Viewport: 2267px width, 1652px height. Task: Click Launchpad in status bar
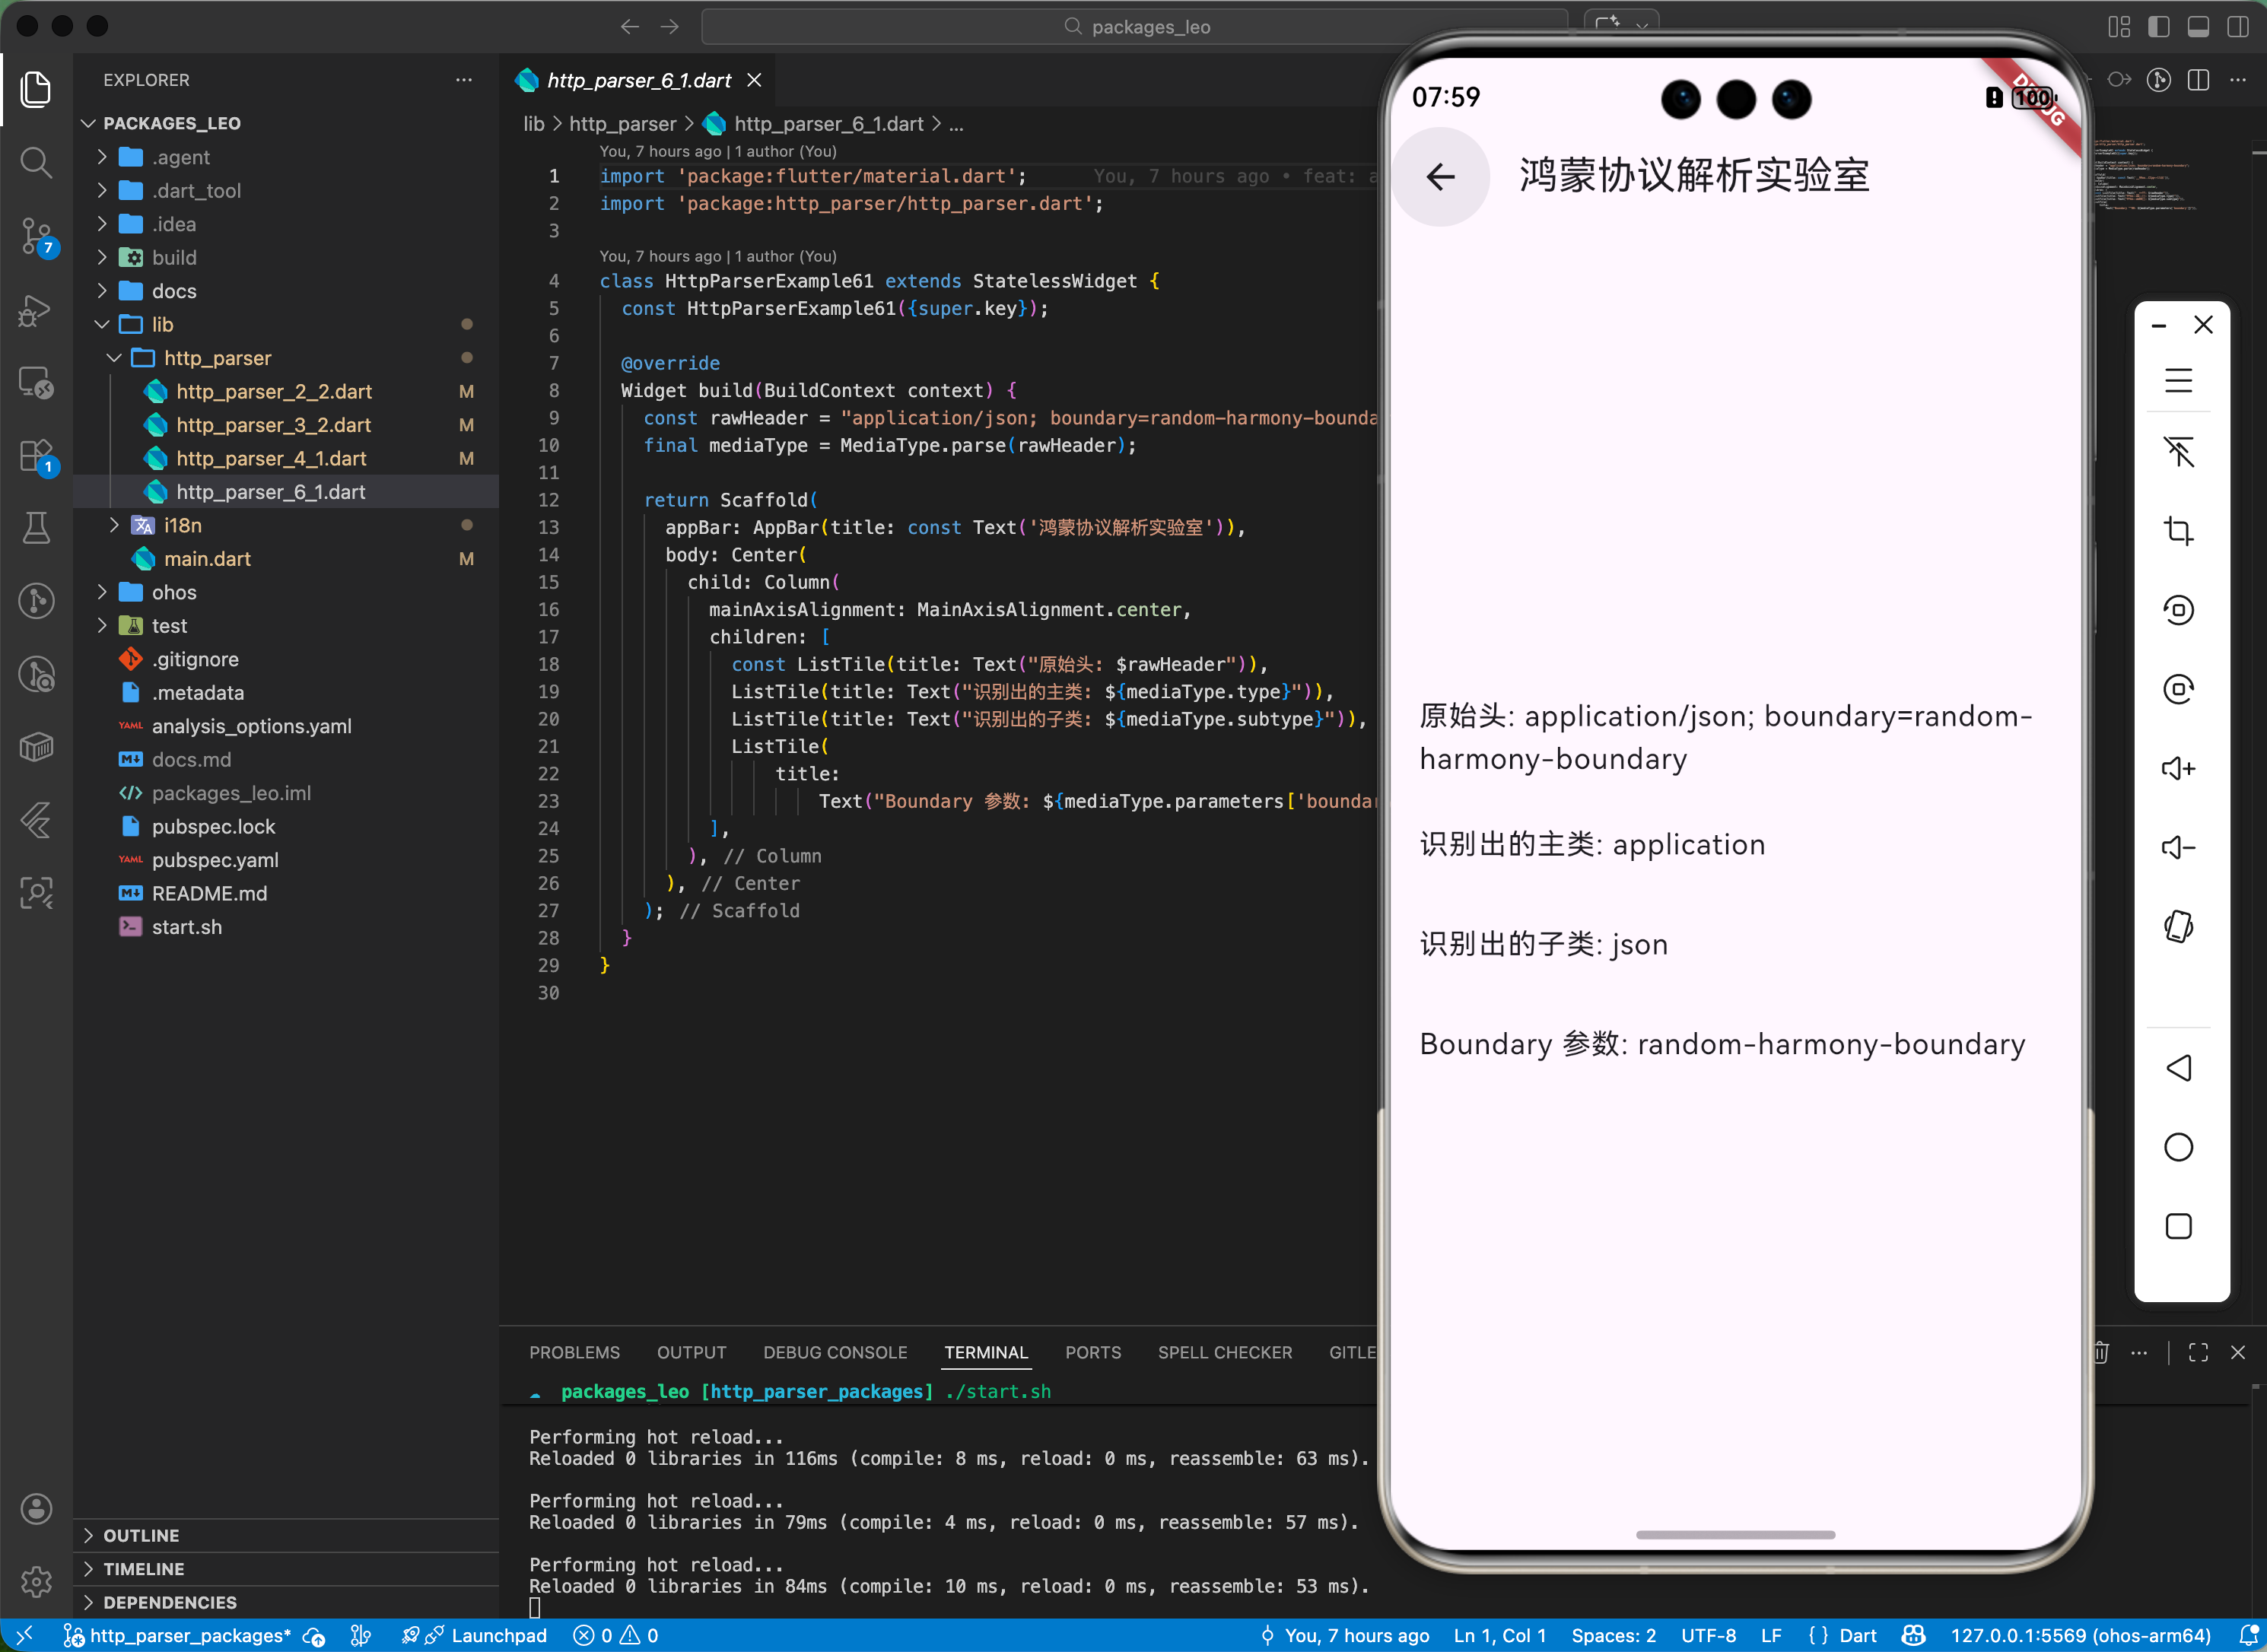pyautogui.click(x=498, y=1635)
